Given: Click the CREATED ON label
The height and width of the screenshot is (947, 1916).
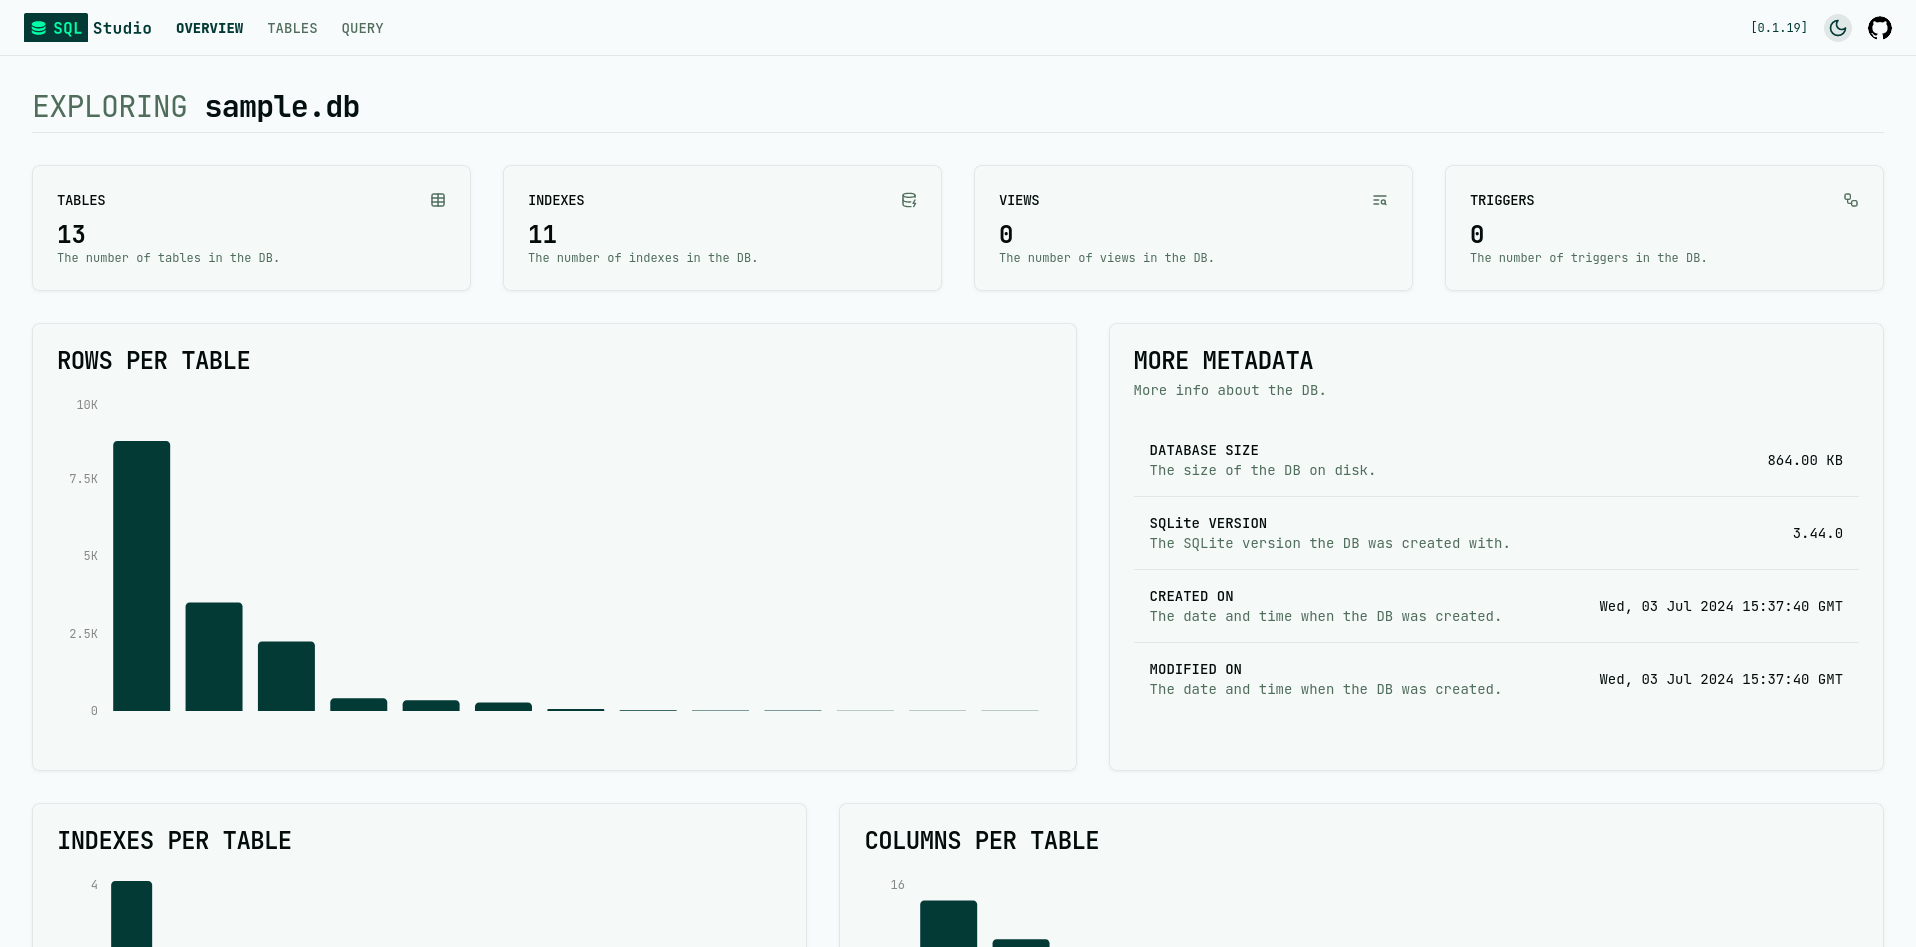Looking at the screenshot, I should point(1191,596).
